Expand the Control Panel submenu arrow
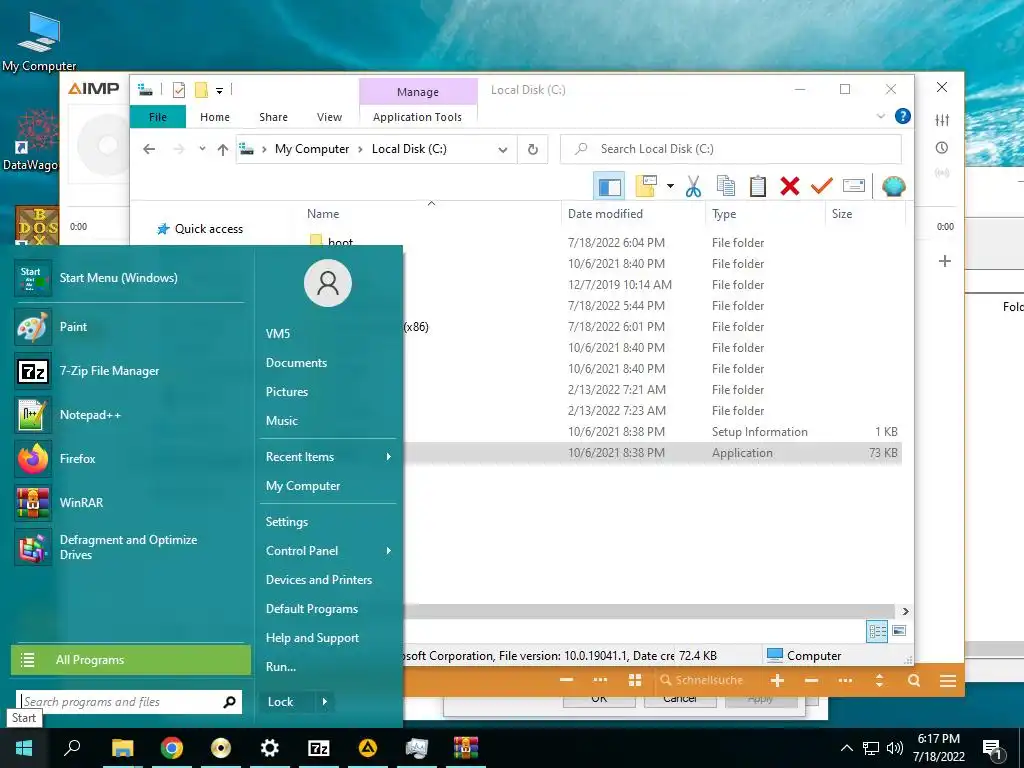Screen dimensions: 1024x768 (389, 551)
